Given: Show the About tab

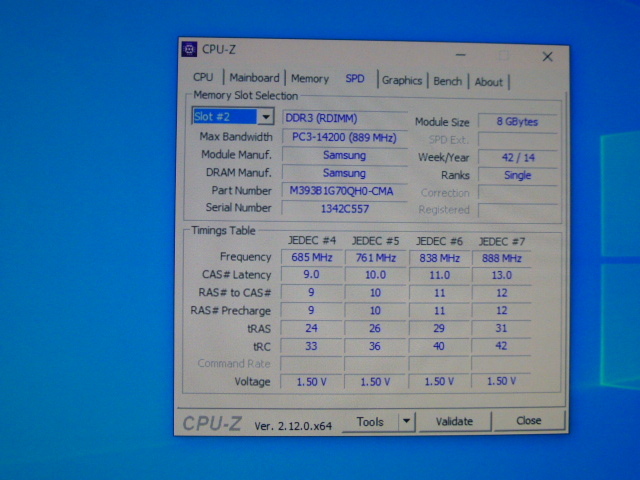Looking at the screenshot, I should [x=488, y=82].
